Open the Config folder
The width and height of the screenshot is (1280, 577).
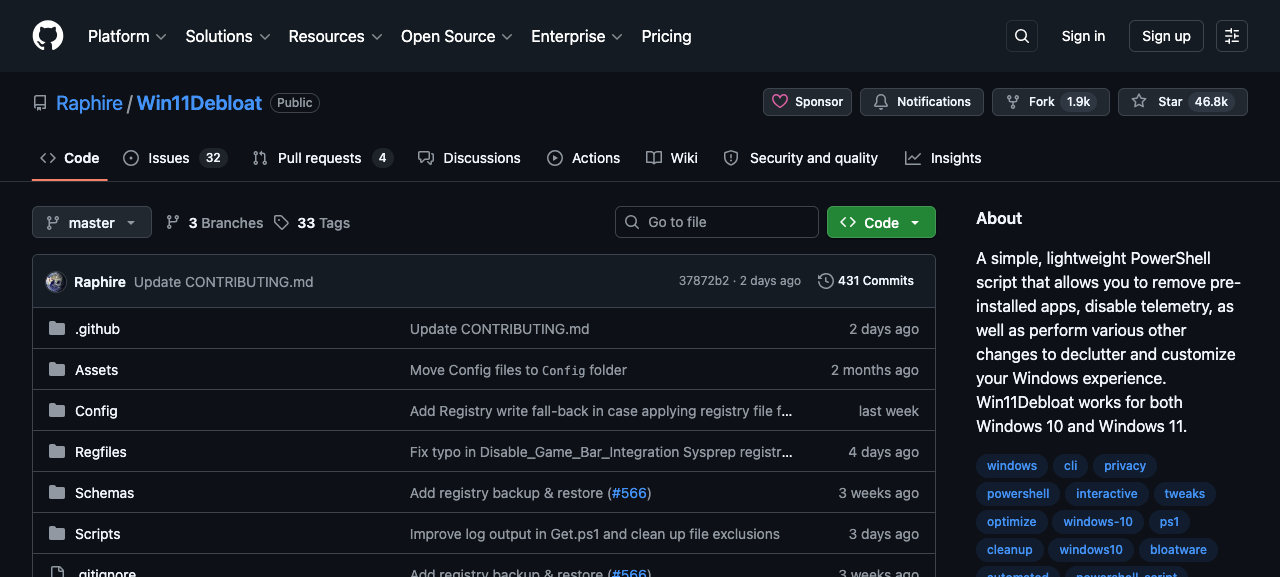pos(96,411)
